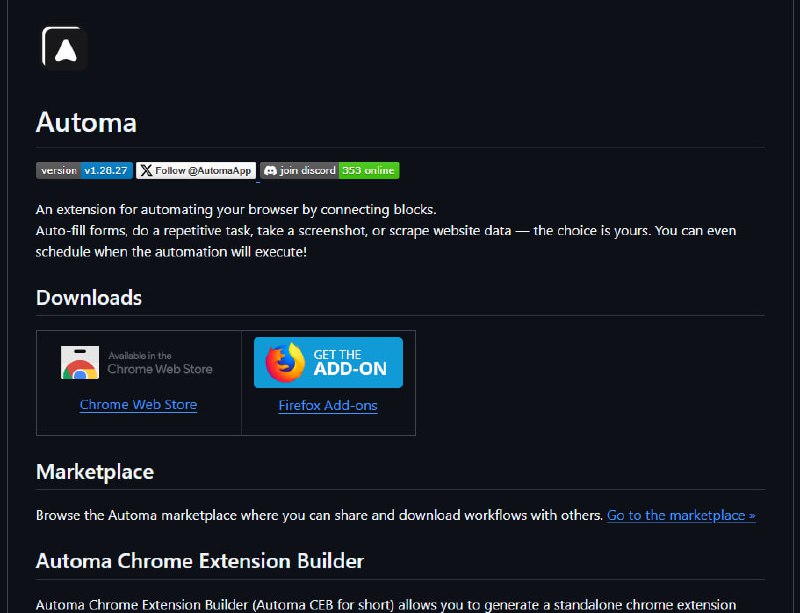Click the text 'Browse the Automa marketplace'
This screenshot has height=613, width=800.
pyautogui.click(x=136, y=516)
